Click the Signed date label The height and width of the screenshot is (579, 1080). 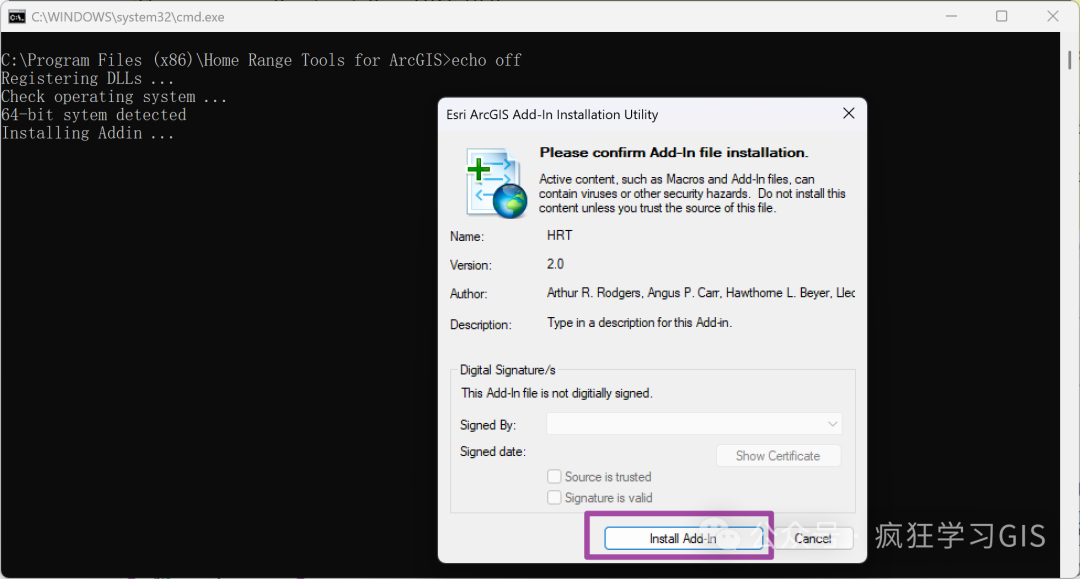[492, 452]
